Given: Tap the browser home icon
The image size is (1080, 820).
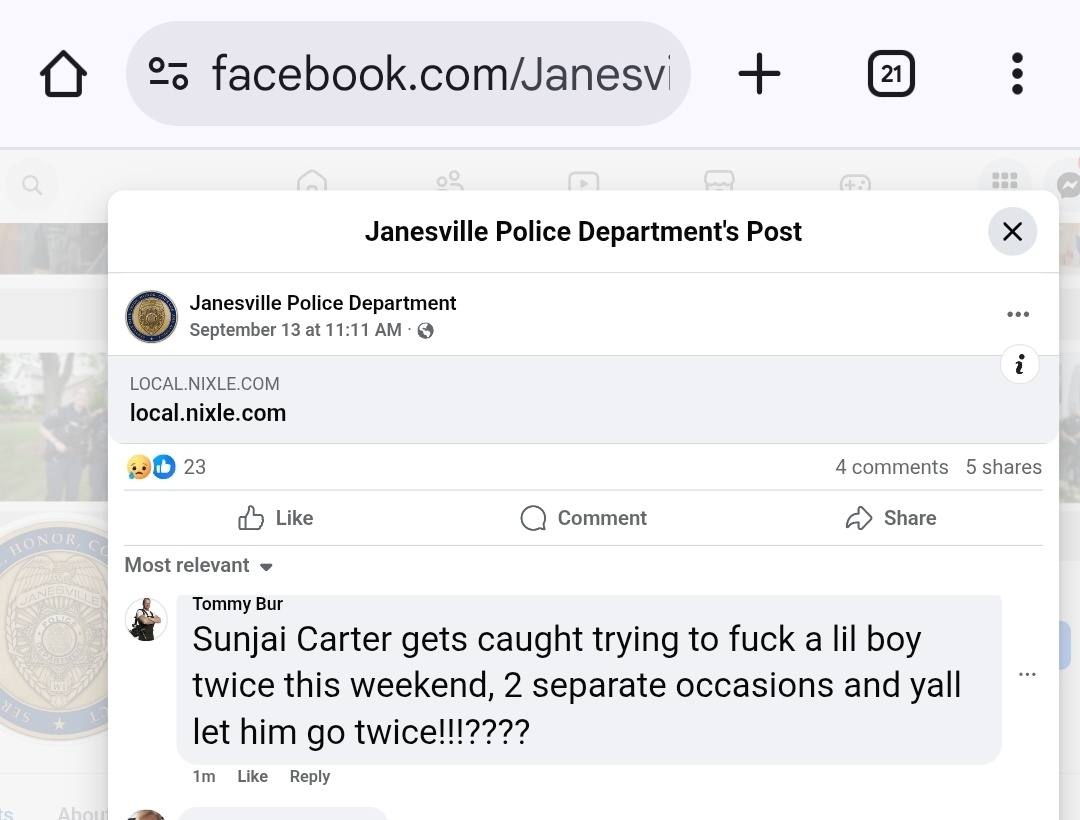Looking at the screenshot, I should pos(63,74).
